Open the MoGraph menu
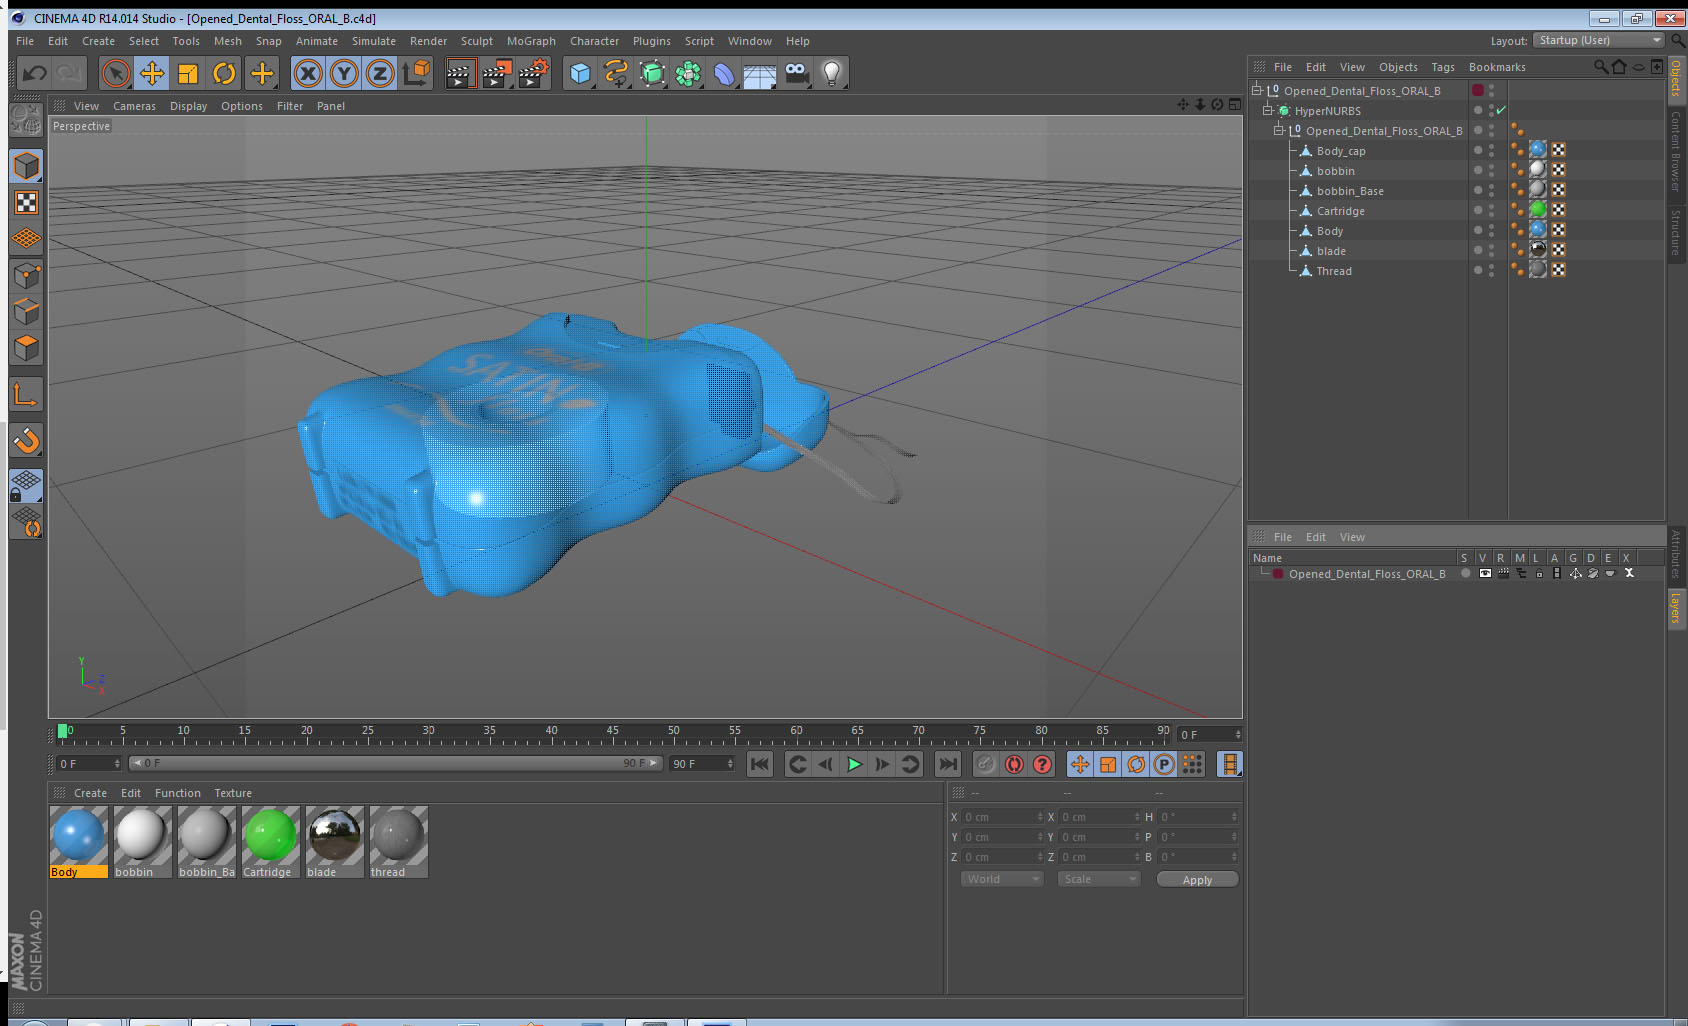The width and height of the screenshot is (1688, 1026). coord(531,41)
